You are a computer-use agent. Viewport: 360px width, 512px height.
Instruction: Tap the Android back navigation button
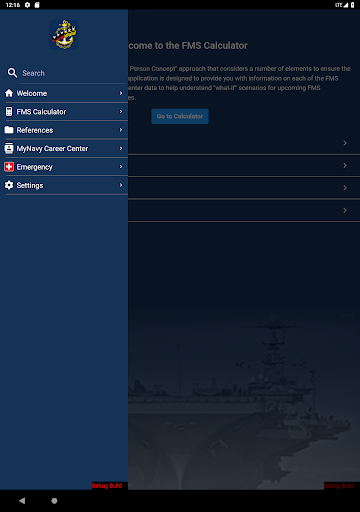point(22,501)
